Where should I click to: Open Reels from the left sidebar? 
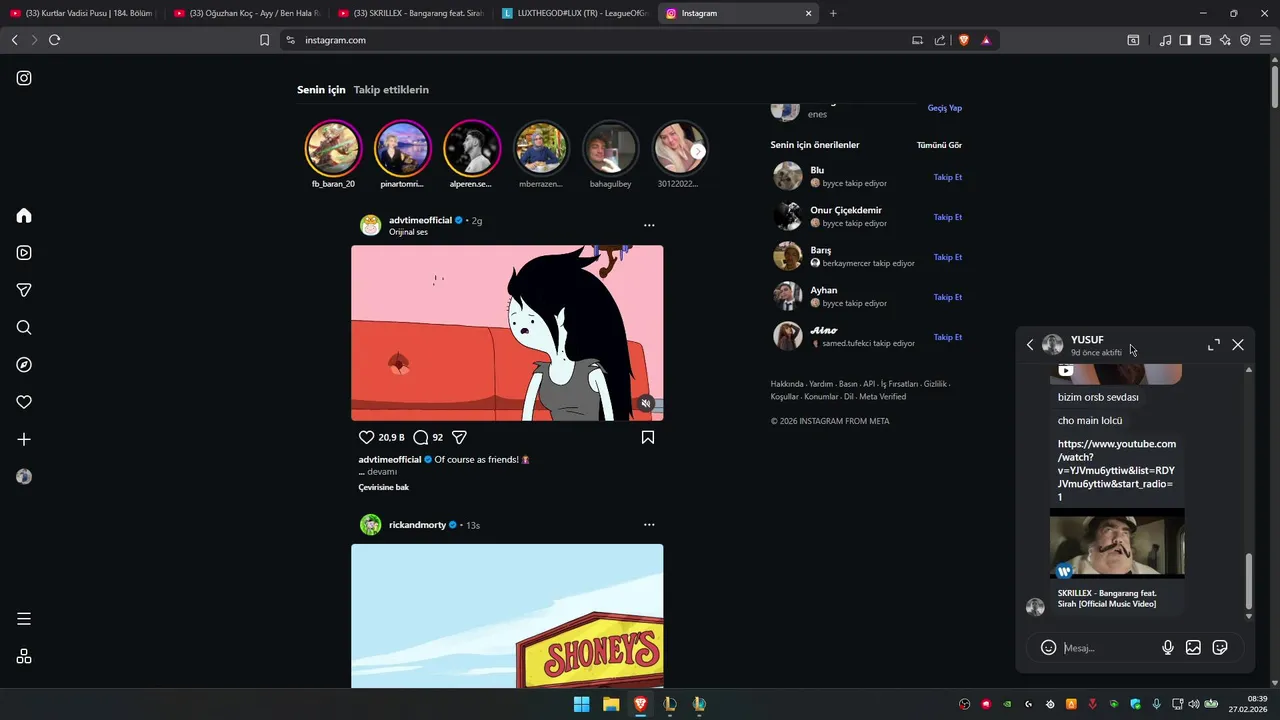point(24,253)
